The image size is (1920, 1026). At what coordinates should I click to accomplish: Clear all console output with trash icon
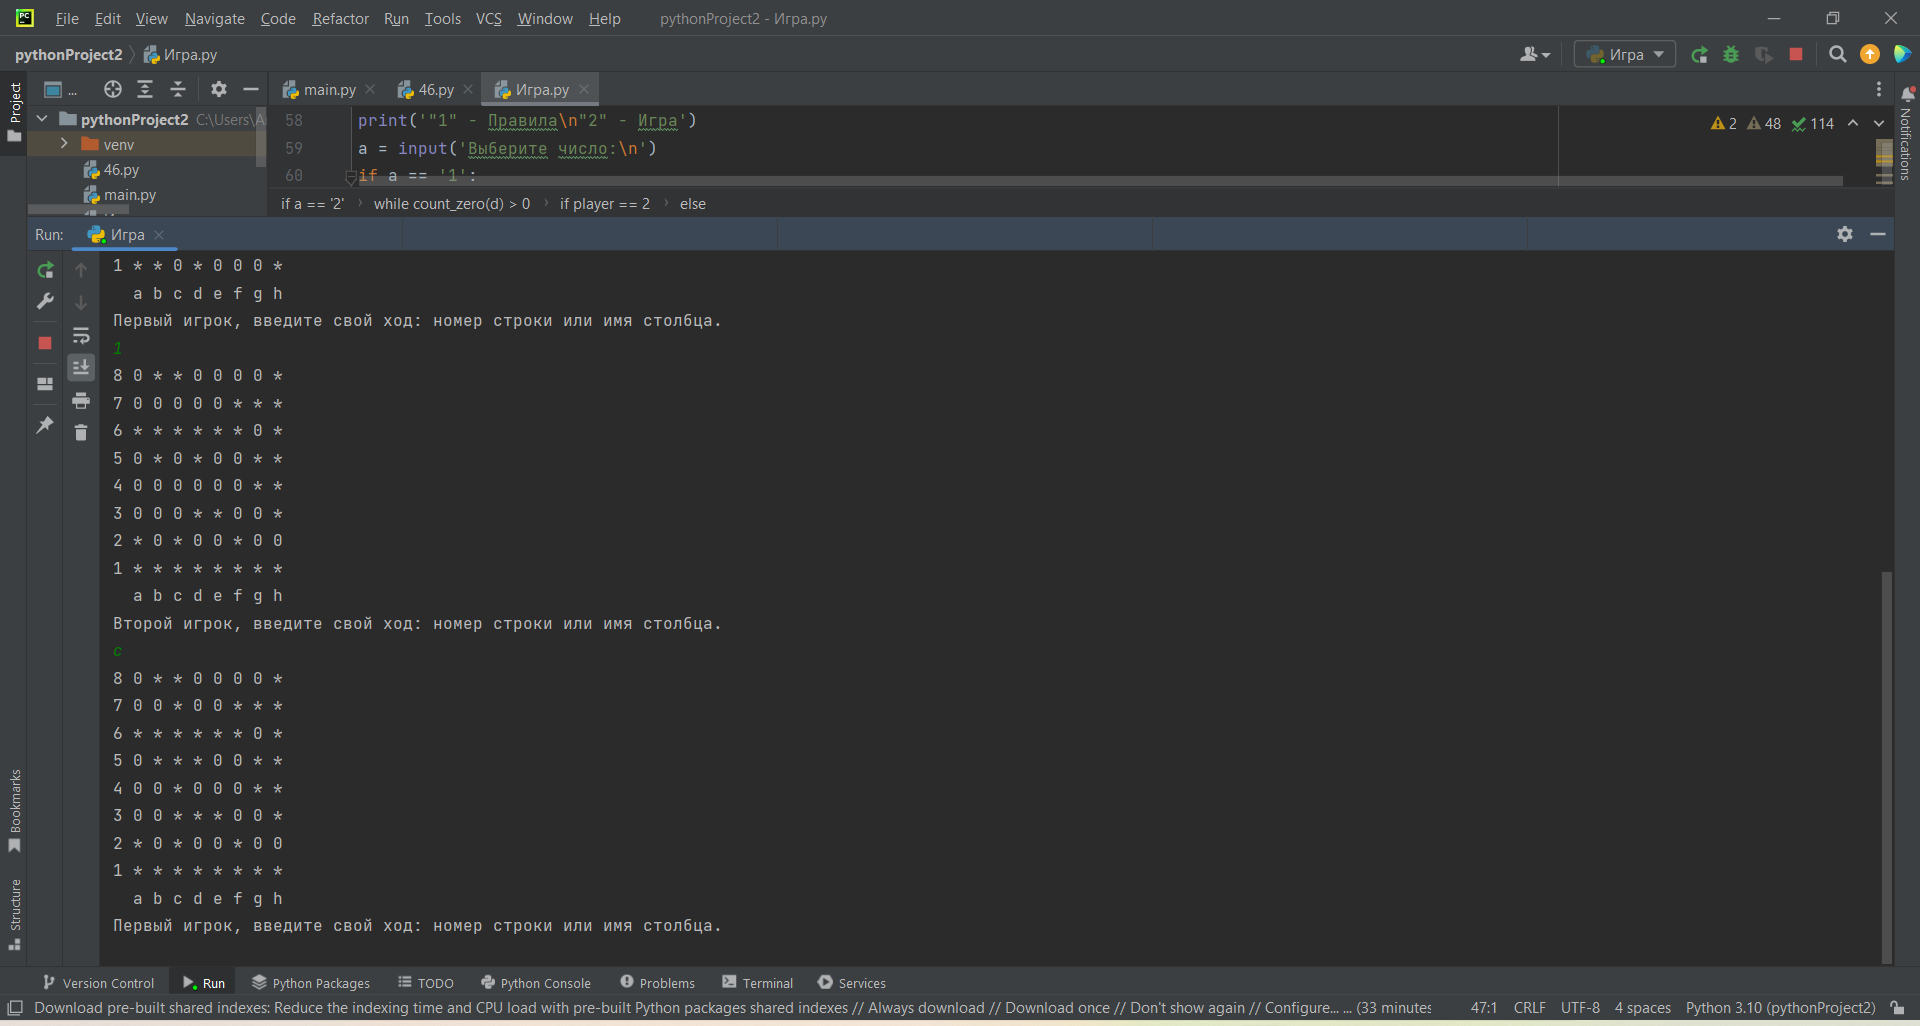[x=81, y=432]
